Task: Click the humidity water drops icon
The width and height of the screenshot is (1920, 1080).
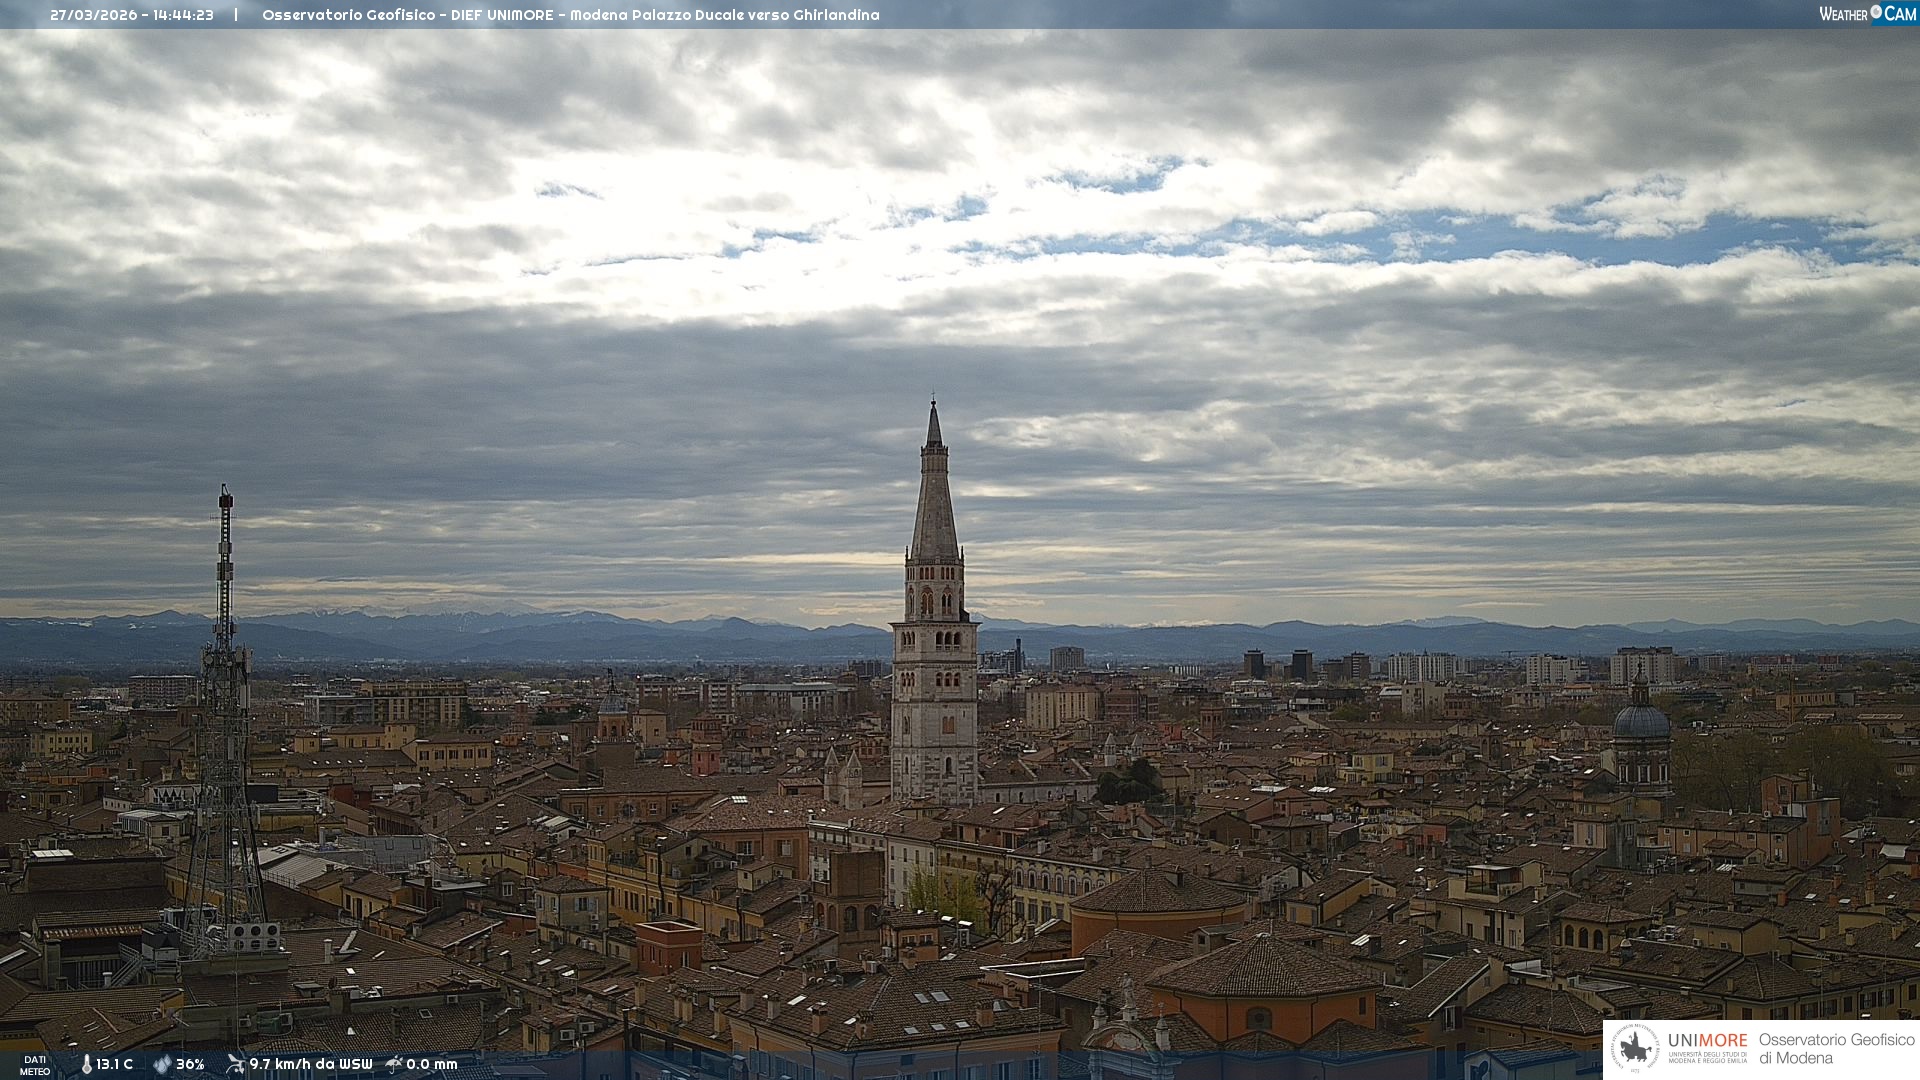Action: point(162,1064)
